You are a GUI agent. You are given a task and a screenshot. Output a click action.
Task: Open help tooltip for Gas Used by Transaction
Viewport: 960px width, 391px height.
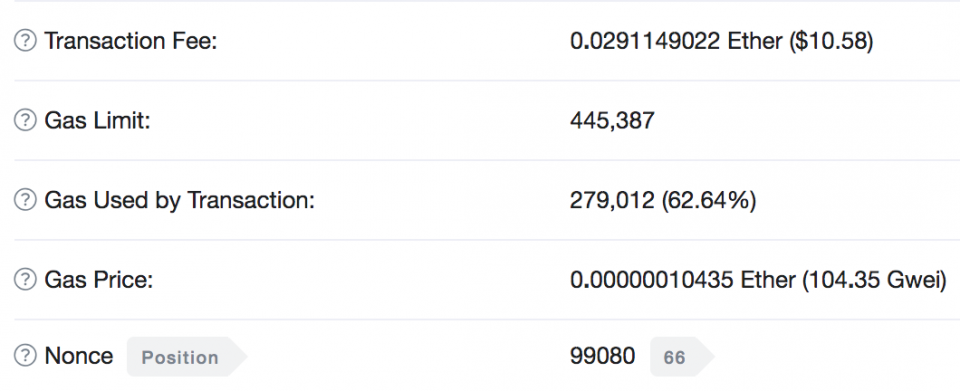pos(25,200)
